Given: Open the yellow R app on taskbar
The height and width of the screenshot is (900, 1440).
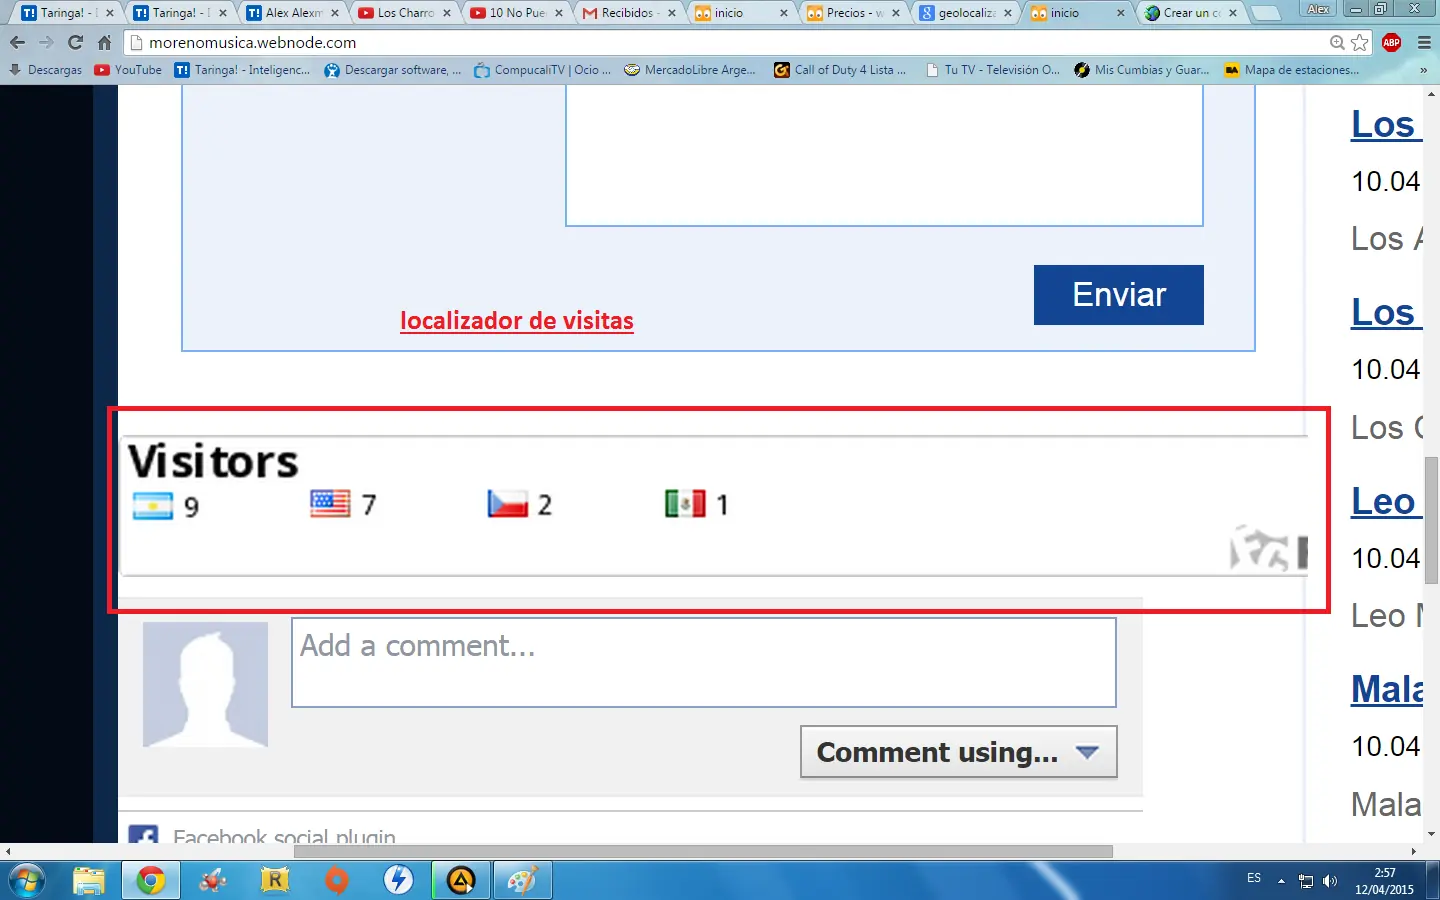Looking at the screenshot, I should coord(274,881).
